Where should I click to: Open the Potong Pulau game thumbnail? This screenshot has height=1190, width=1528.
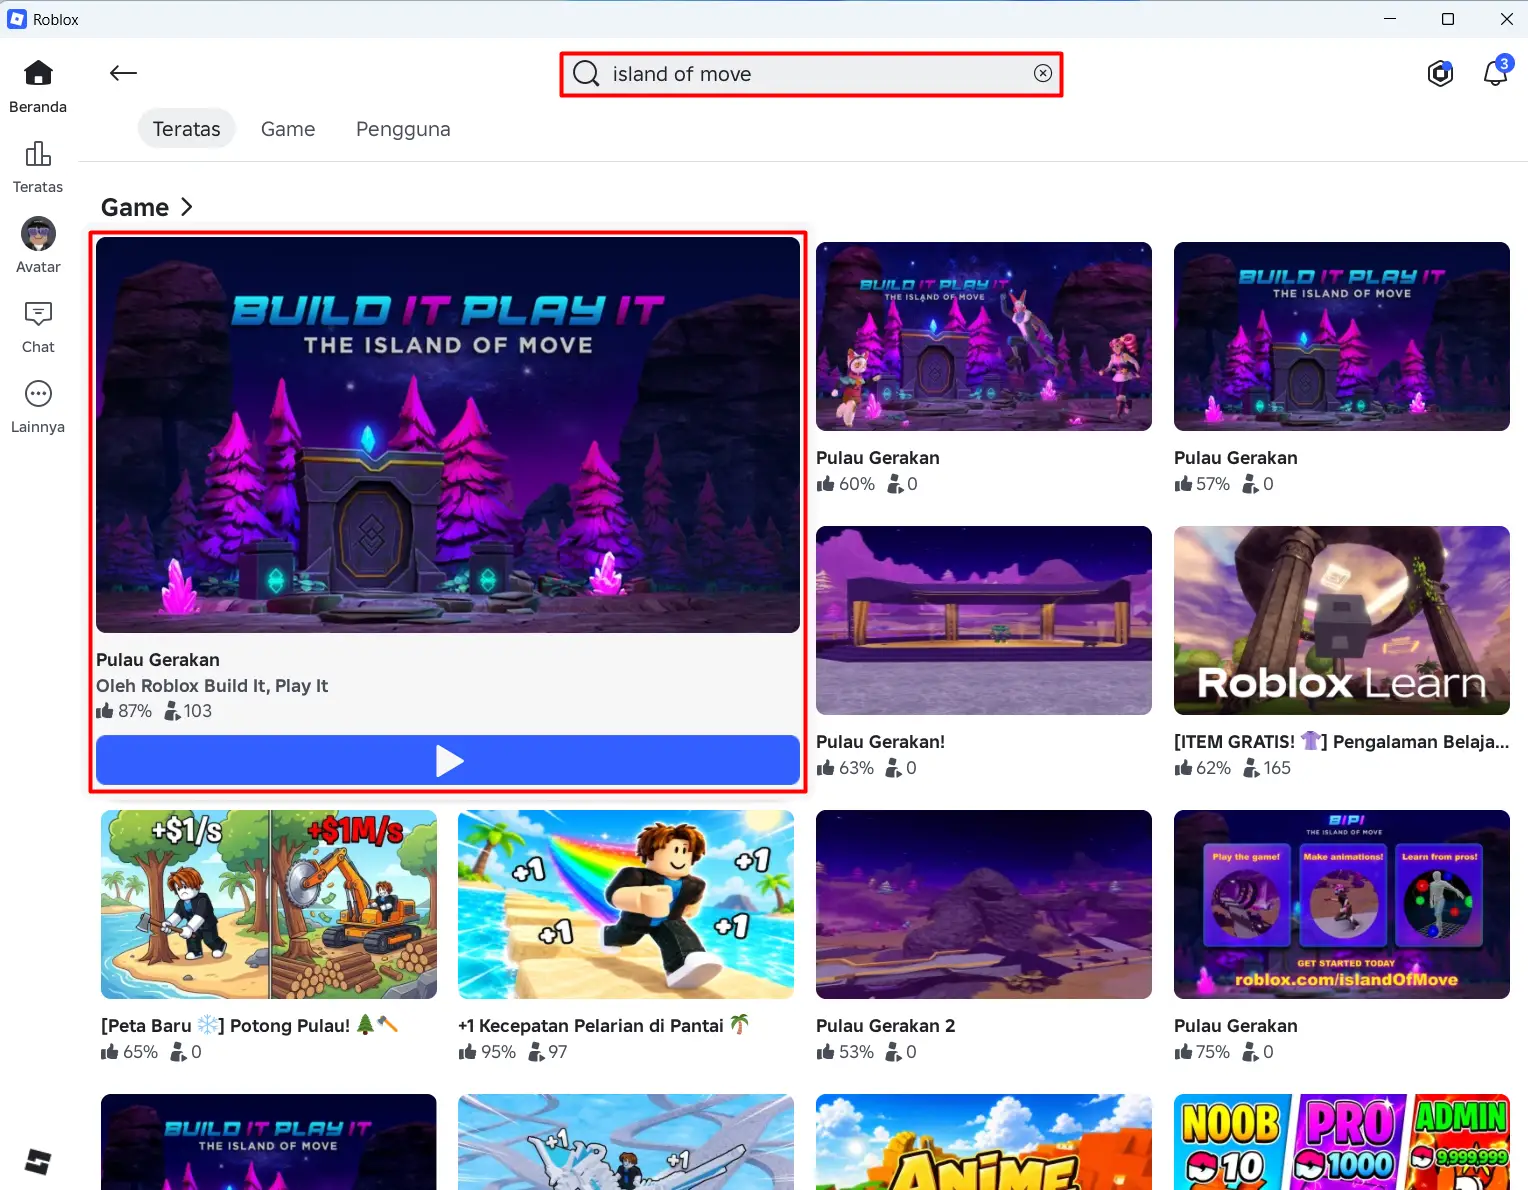269,904
